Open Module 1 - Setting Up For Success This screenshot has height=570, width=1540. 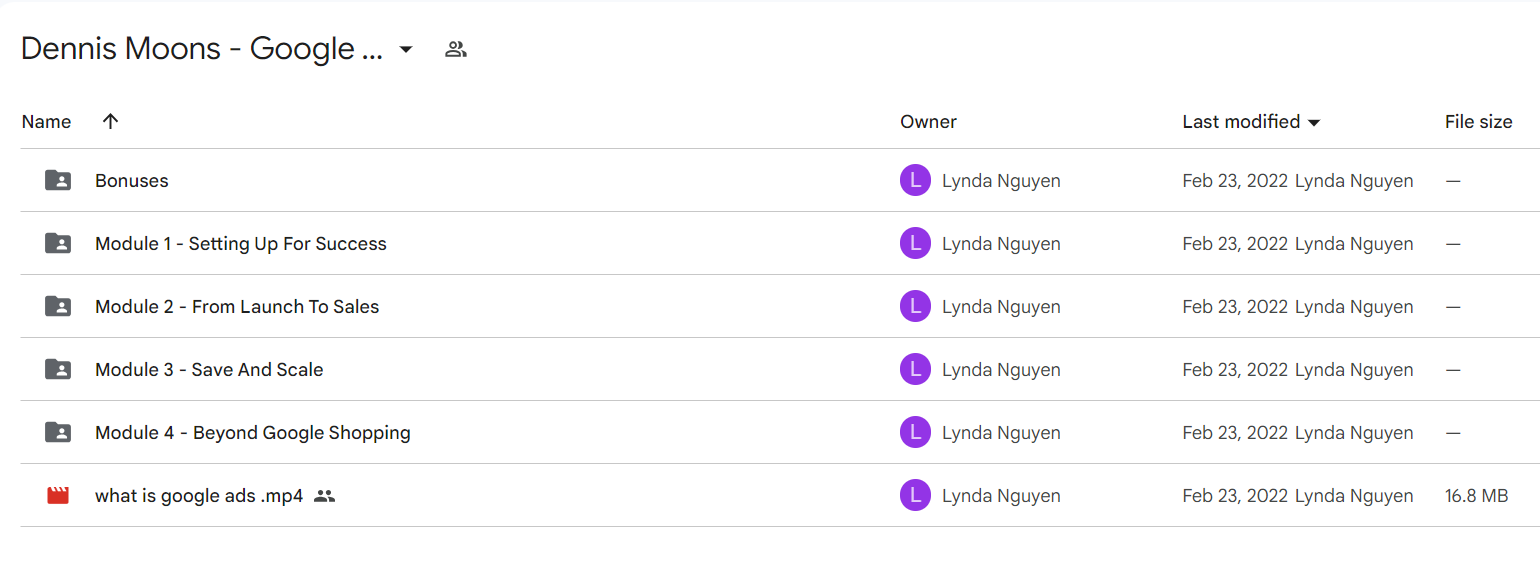click(241, 244)
